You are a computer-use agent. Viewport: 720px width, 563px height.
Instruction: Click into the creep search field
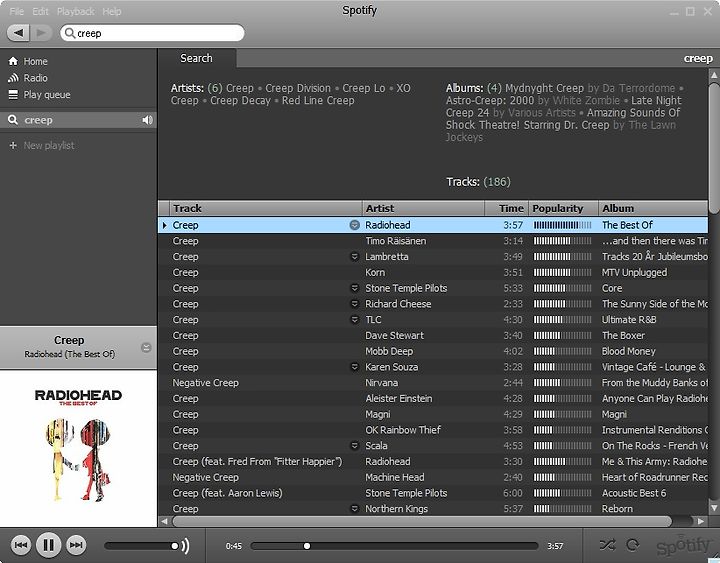(x=152, y=33)
